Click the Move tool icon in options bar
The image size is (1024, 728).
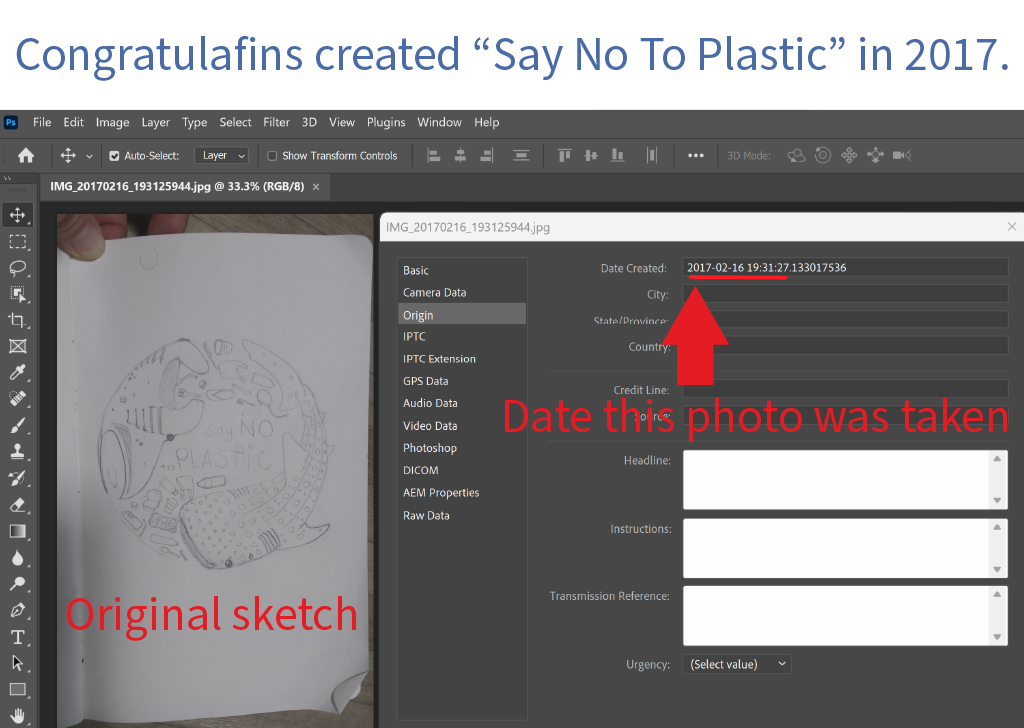click(x=68, y=155)
